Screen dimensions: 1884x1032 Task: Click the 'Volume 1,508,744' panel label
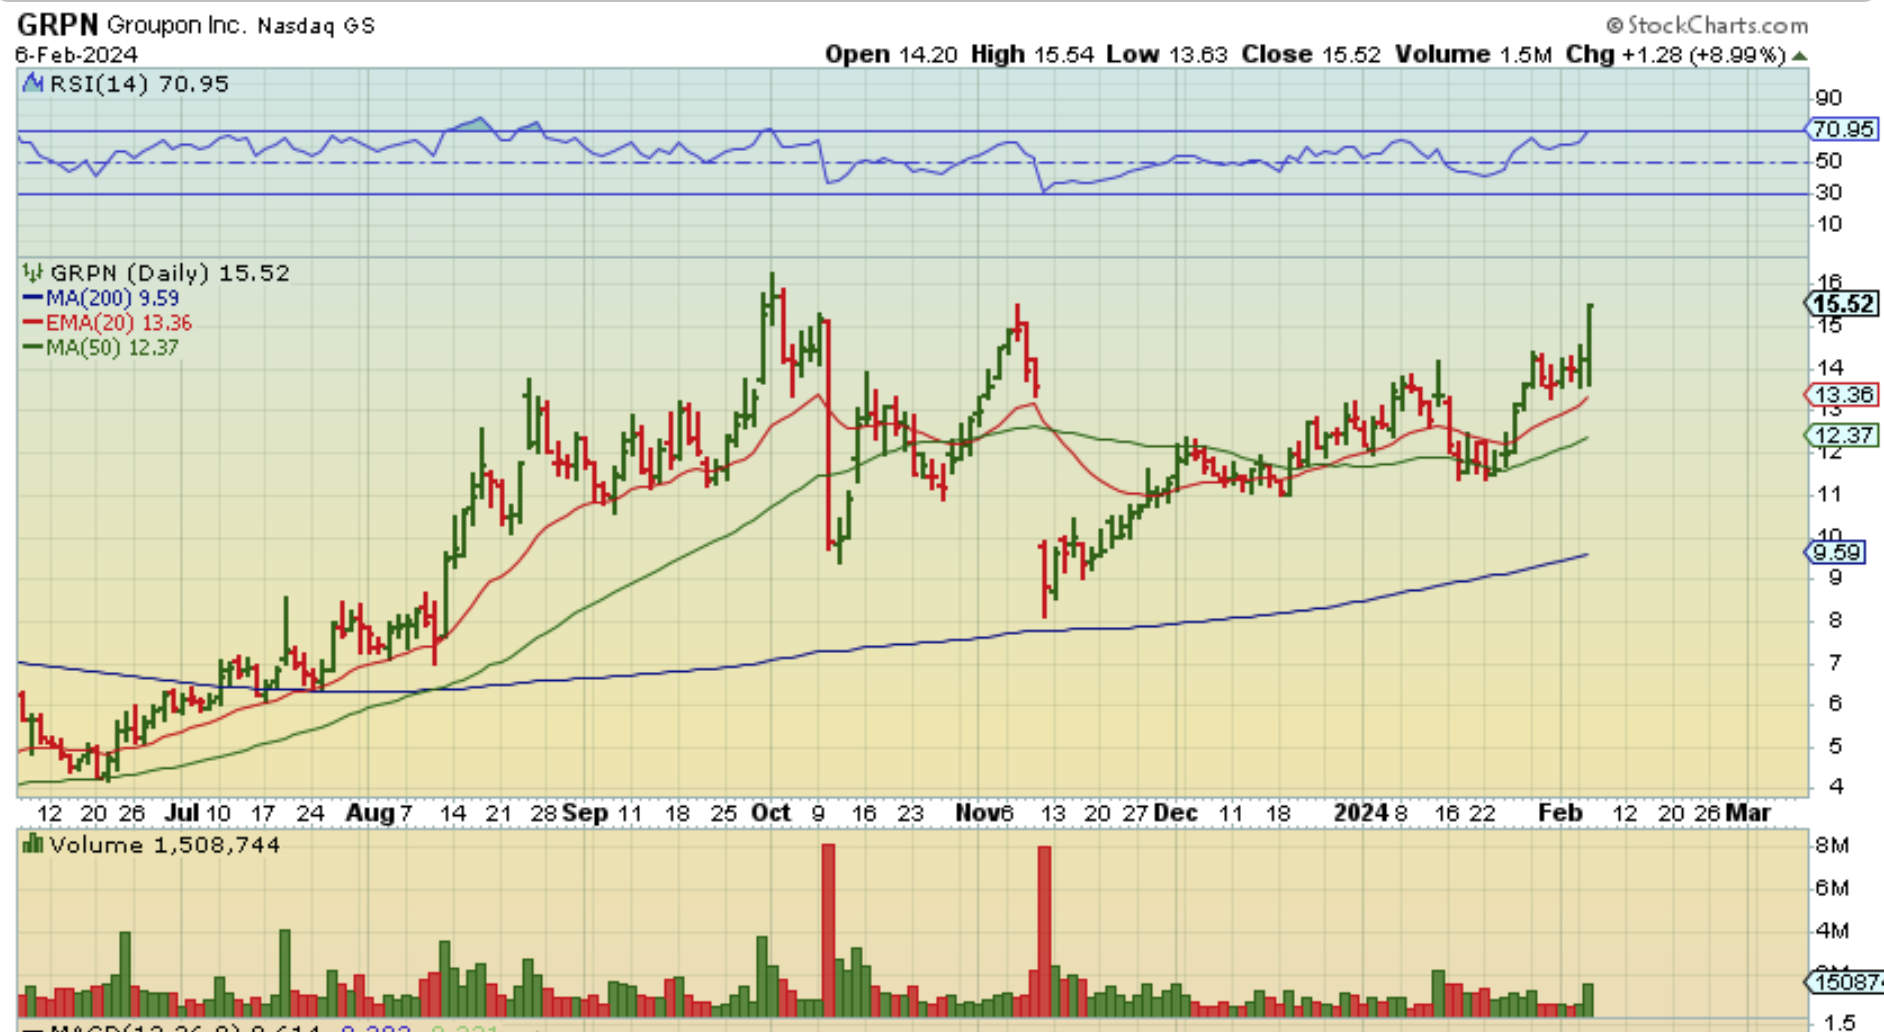[165, 845]
